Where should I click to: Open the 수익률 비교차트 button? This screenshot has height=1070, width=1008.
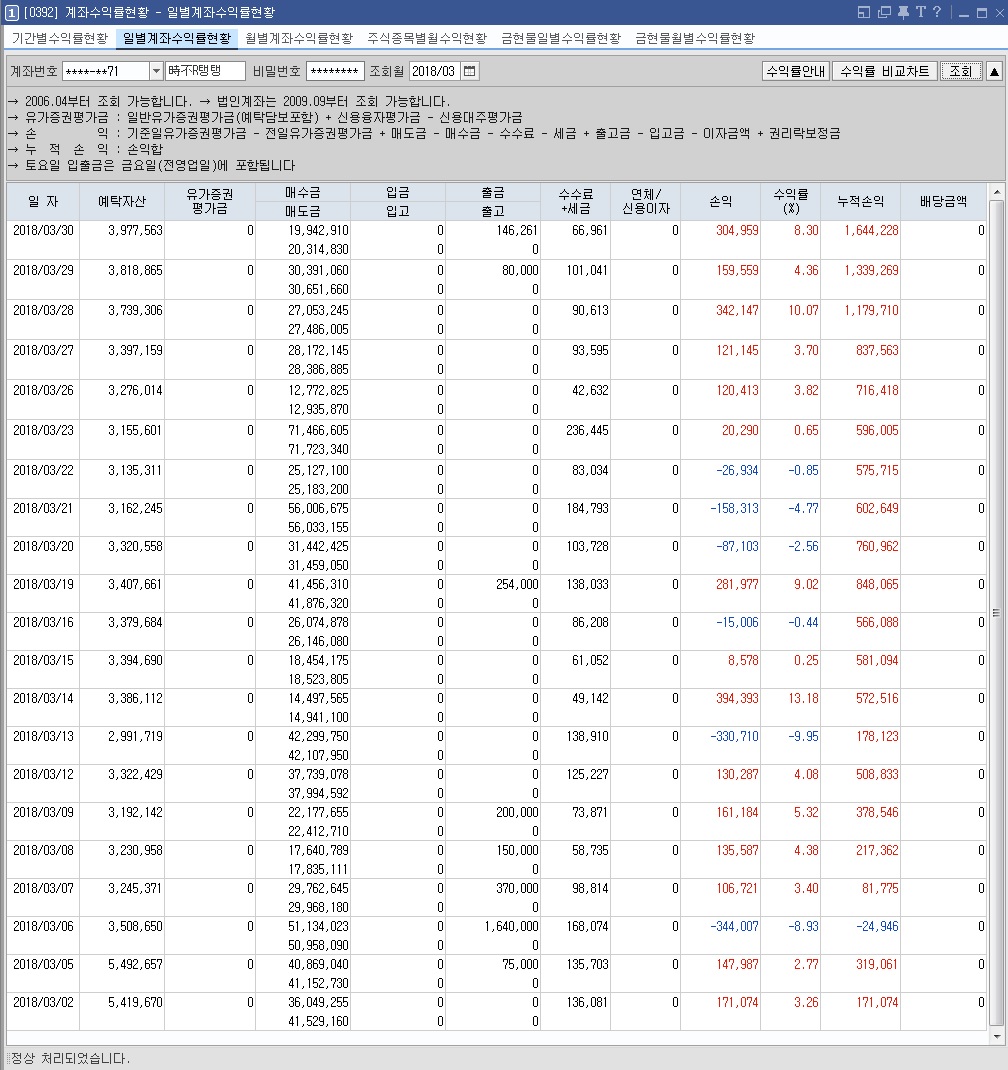[x=885, y=71]
